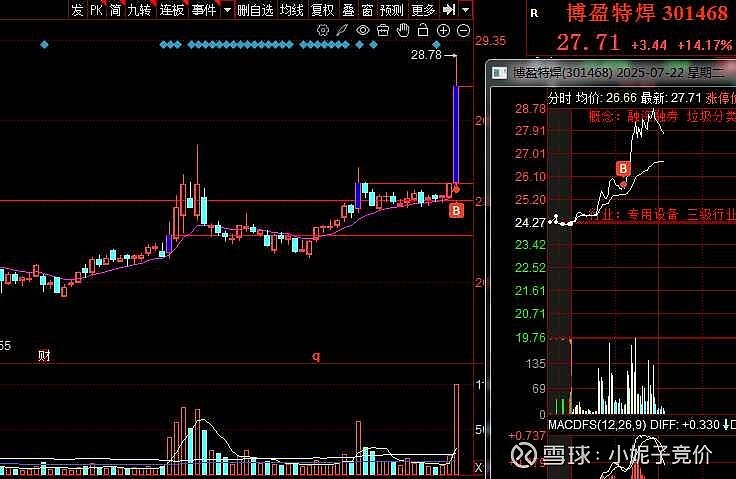Select the hand pan tool icon
Screen dimensions: 736x479
(x=403, y=31)
